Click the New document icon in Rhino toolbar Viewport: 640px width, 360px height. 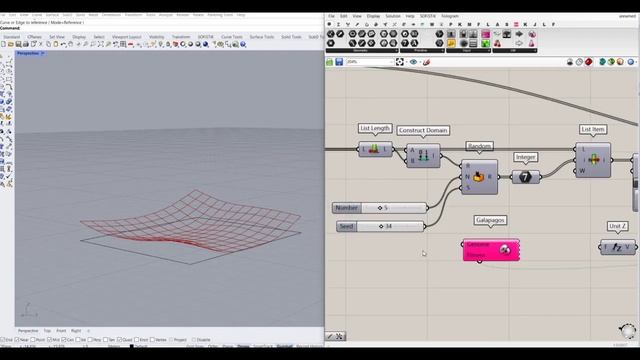point(3,44)
